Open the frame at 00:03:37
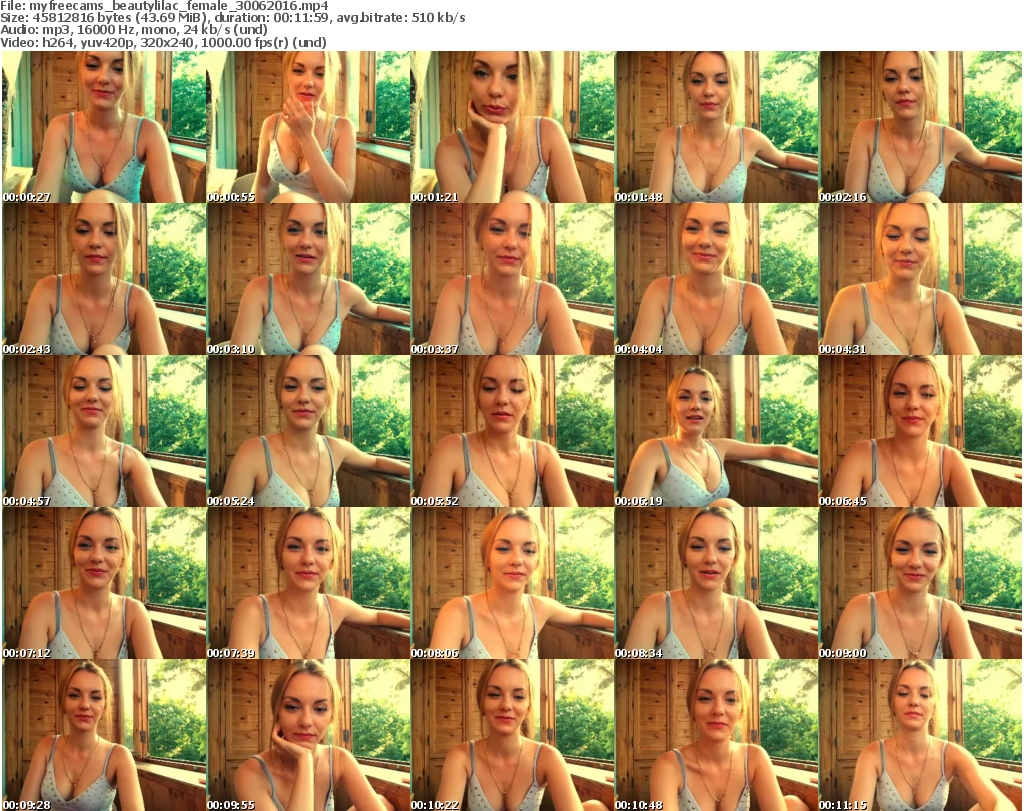Image resolution: width=1024 pixels, height=811 pixels. pos(512,279)
